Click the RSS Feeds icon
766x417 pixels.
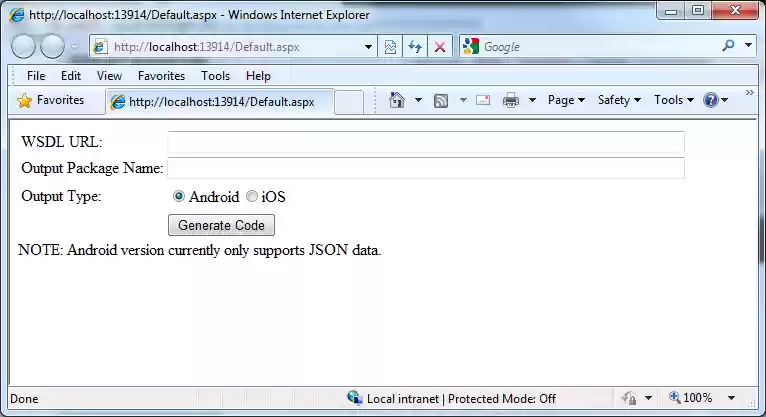pyautogui.click(x=441, y=101)
